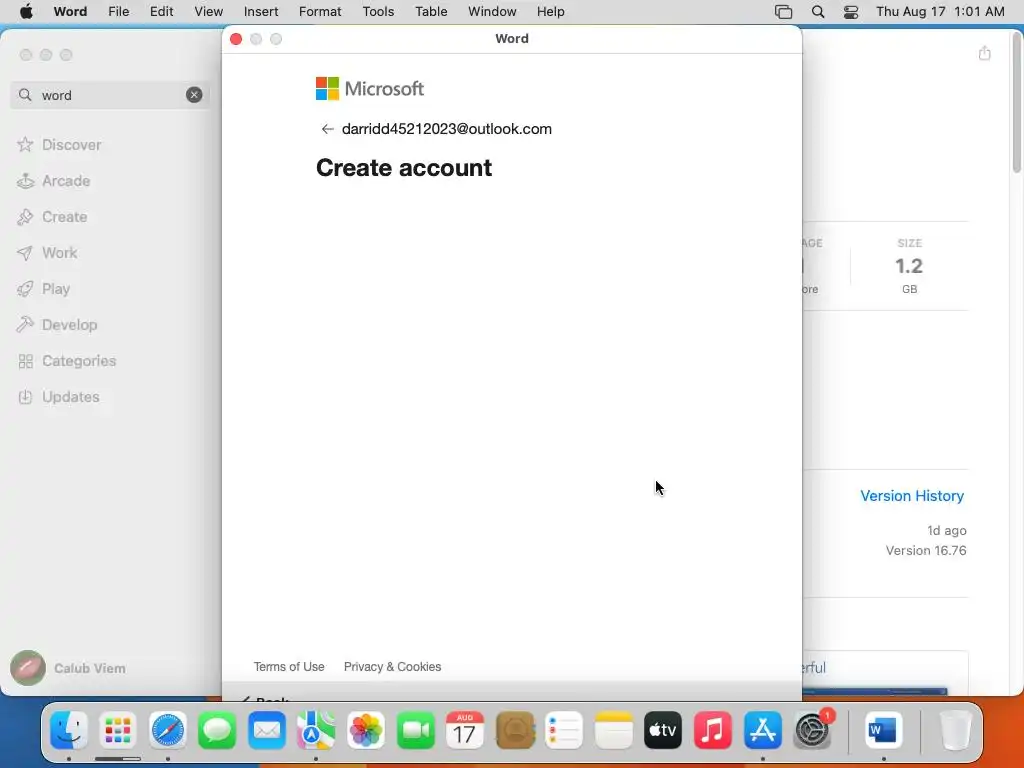Open FaceTime from the Dock
The image size is (1024, 768).
click(x=415, y=730)
